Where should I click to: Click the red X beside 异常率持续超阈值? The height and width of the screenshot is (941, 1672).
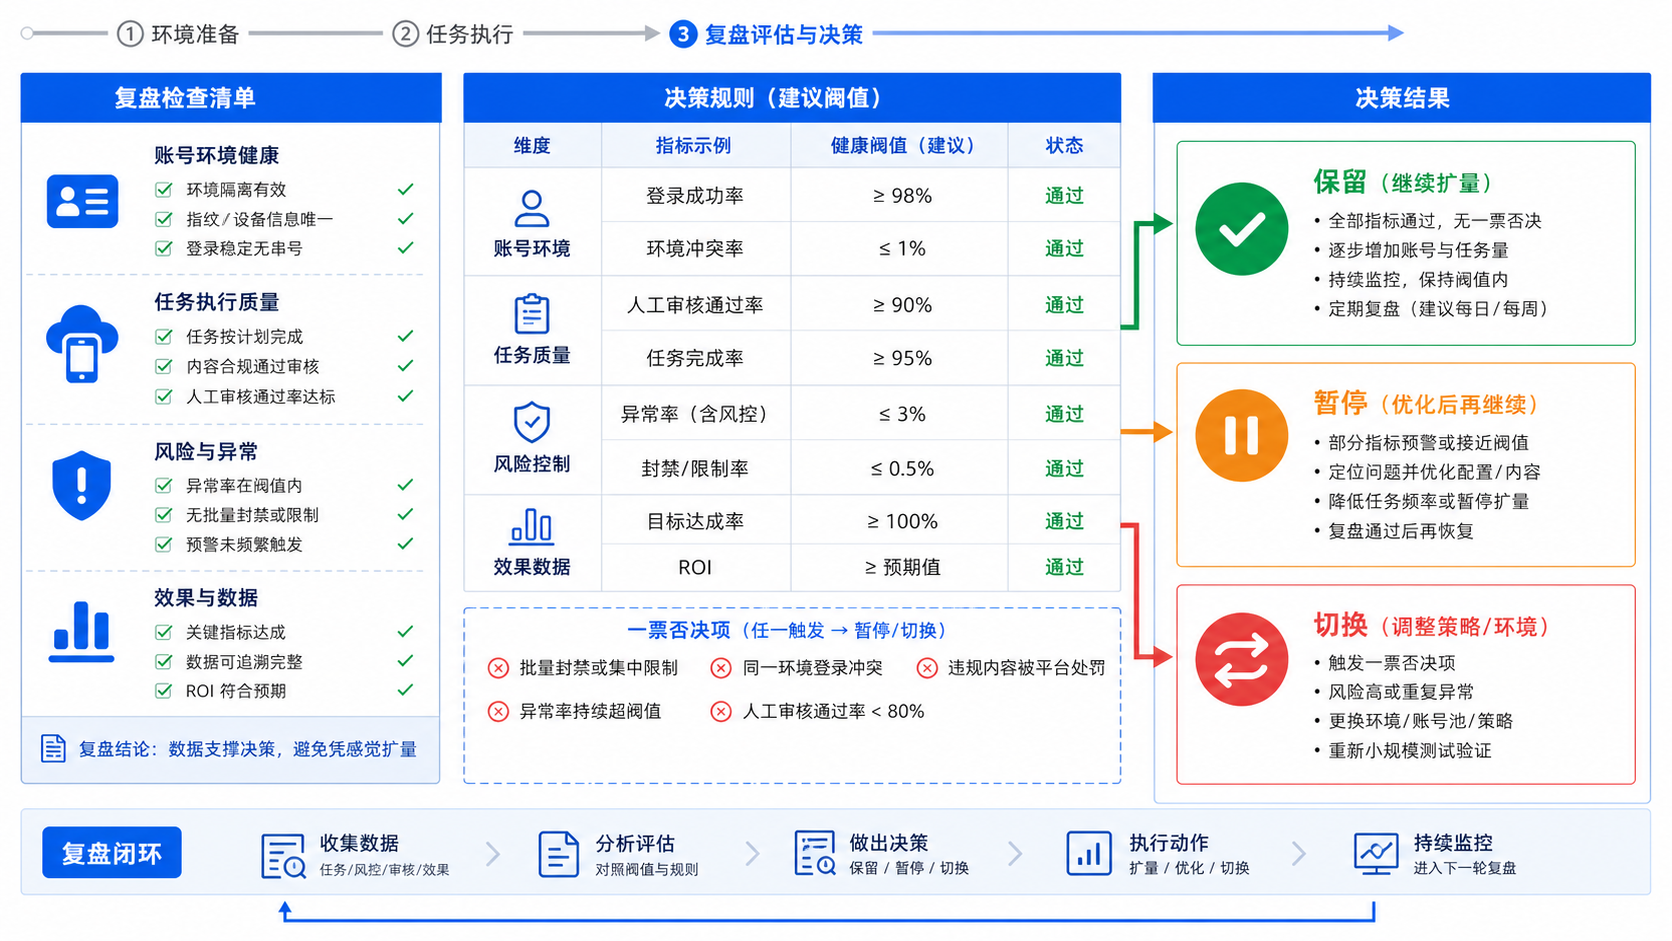[498, 712]
